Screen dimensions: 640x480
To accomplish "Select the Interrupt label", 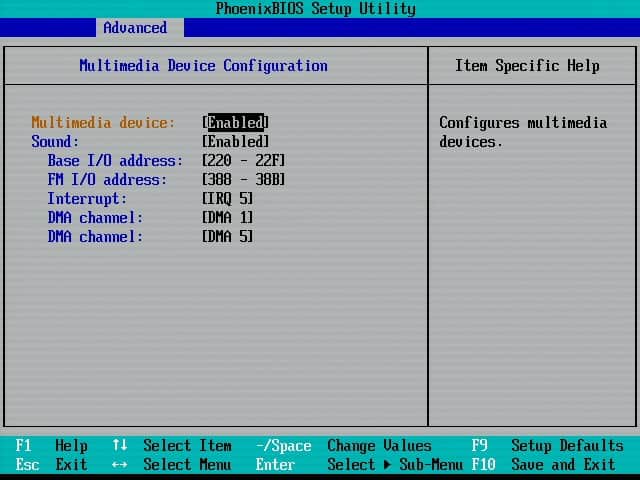I will pyautogui.click(x=87, y=199).
